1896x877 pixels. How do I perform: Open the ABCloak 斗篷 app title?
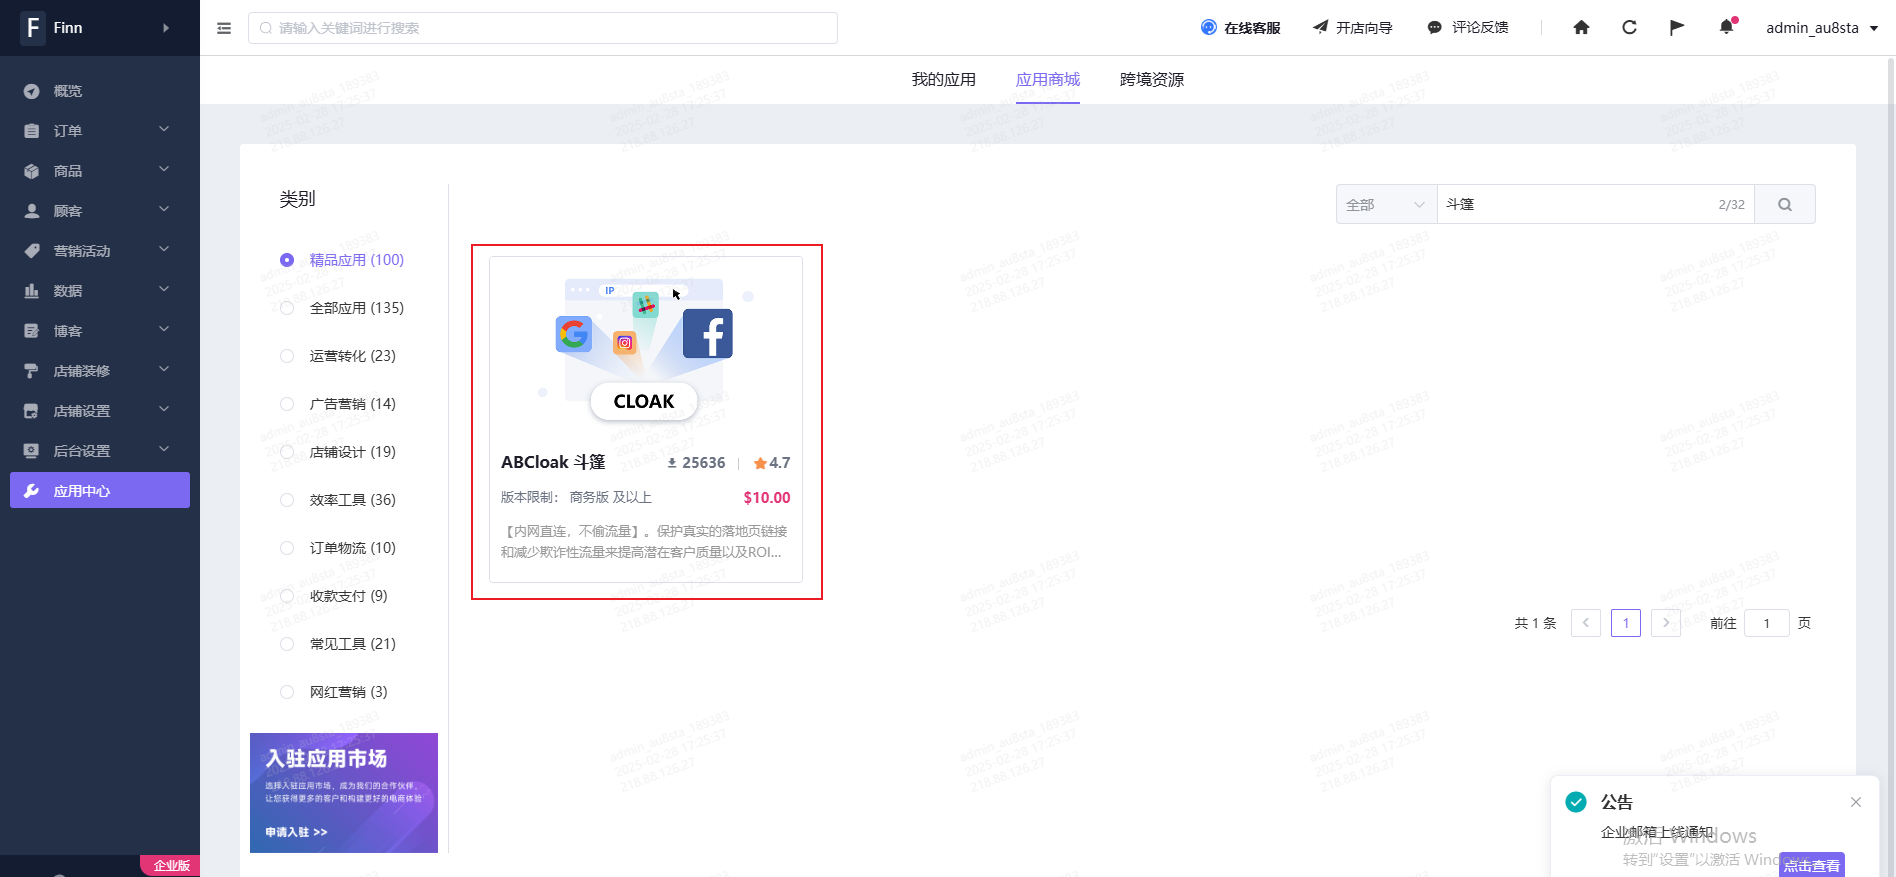coord(553,462)
